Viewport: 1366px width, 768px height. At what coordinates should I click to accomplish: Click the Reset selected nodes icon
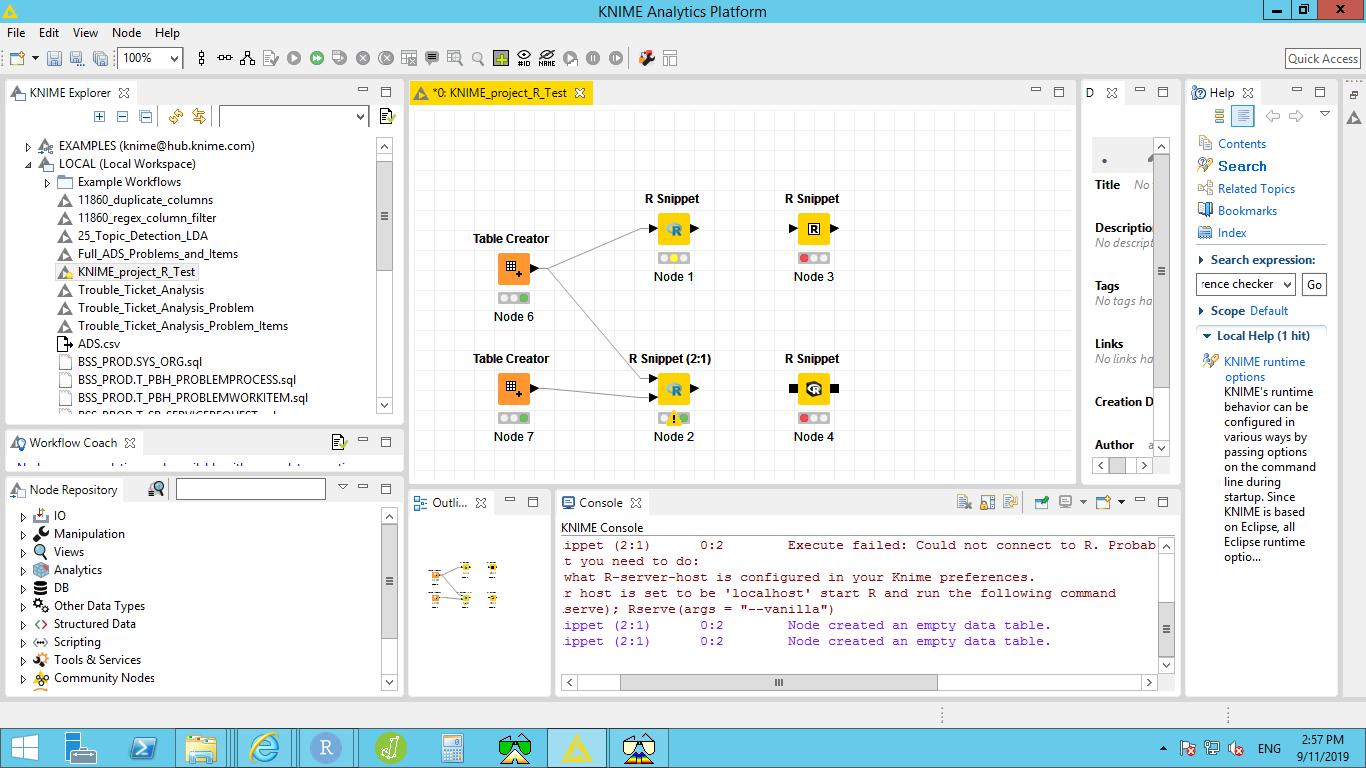click(x=409, y=58)
